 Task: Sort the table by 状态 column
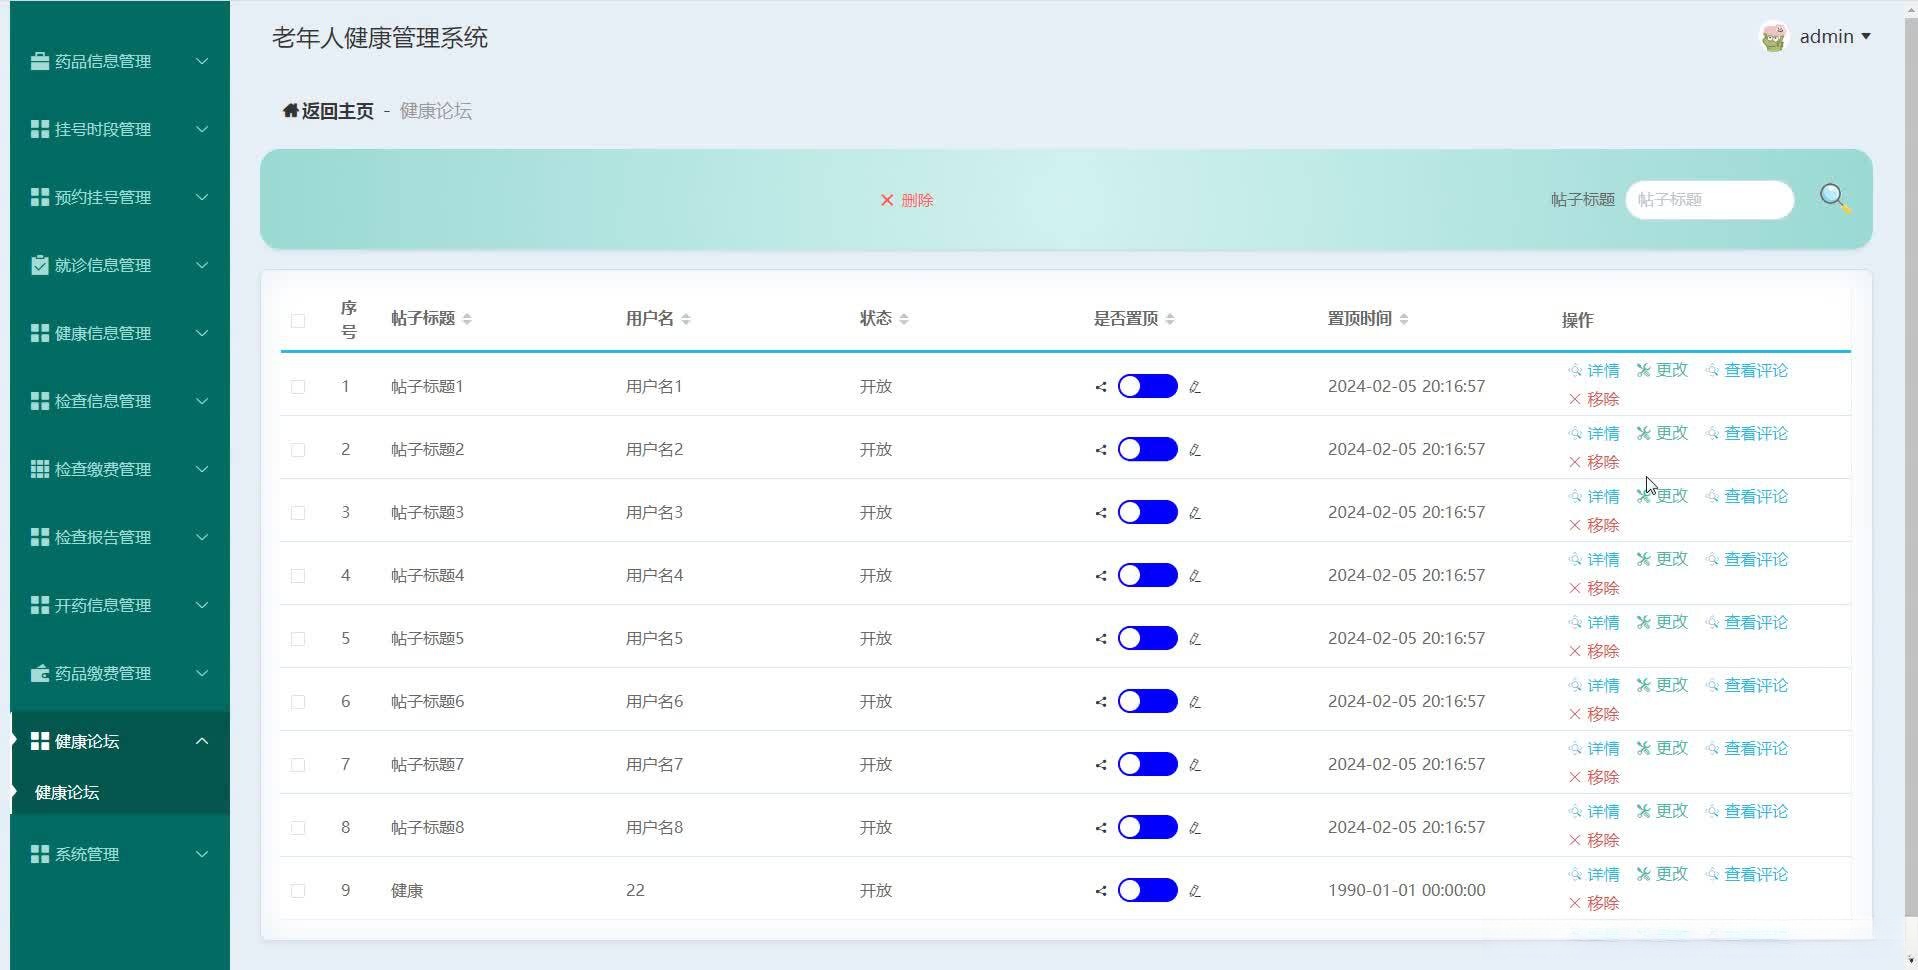click(904, 319)
